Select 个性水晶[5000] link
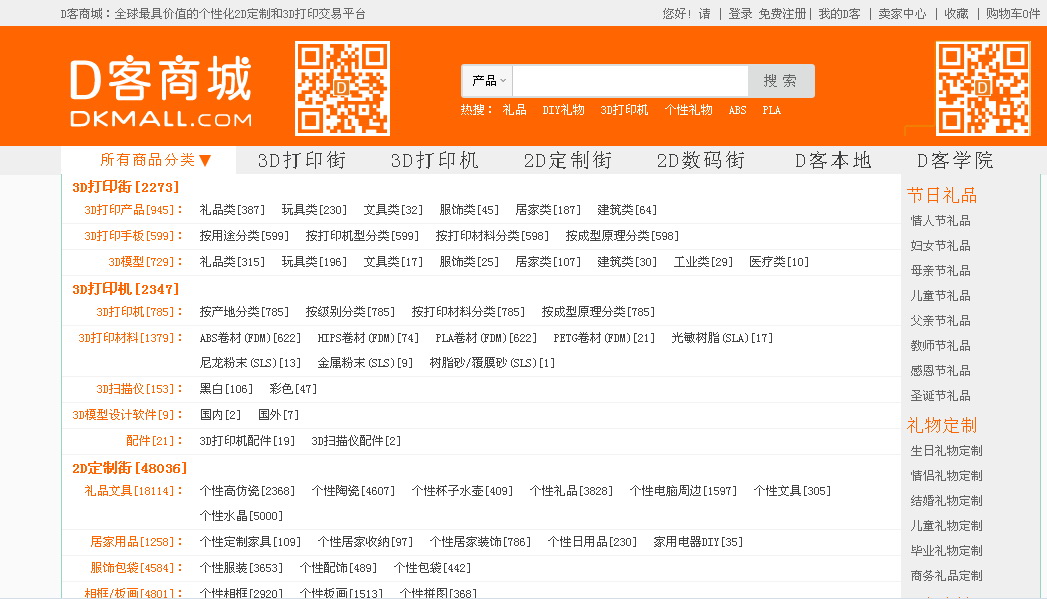Viewport: 1047px width, 599px height. (240, 516)
